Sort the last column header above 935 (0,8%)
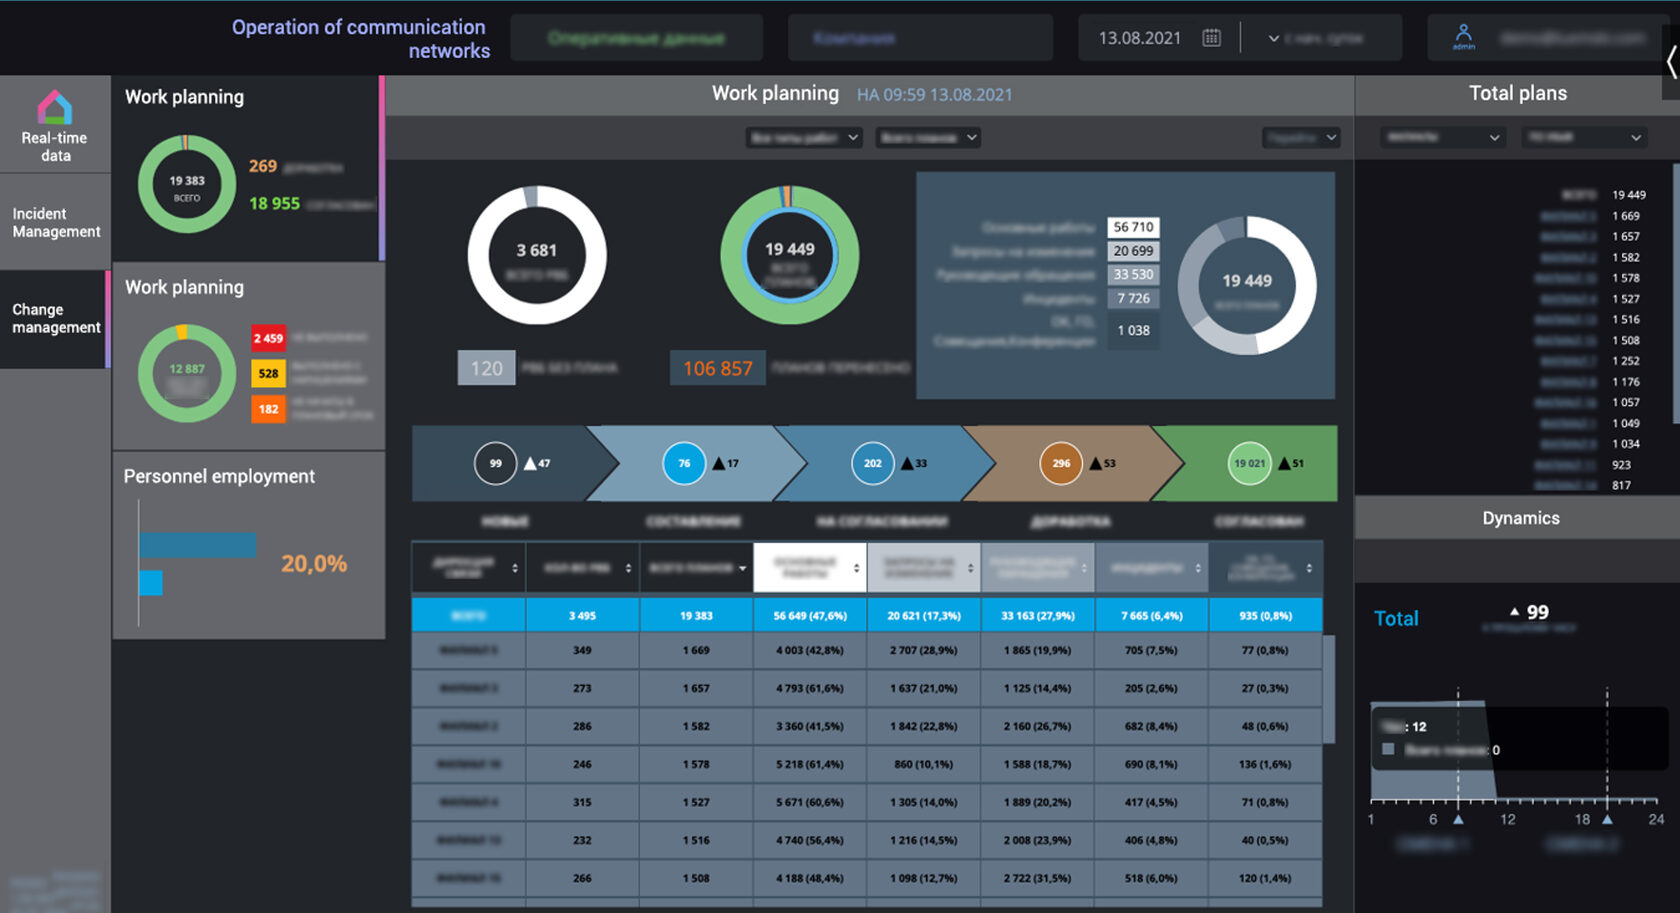 coord(1309,568)
